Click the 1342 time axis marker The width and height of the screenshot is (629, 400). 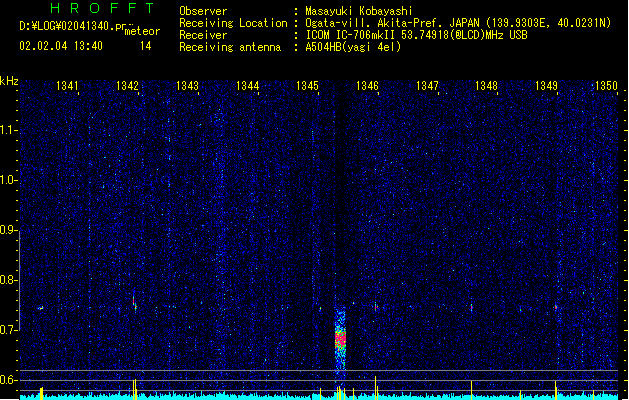click(127, 86)
